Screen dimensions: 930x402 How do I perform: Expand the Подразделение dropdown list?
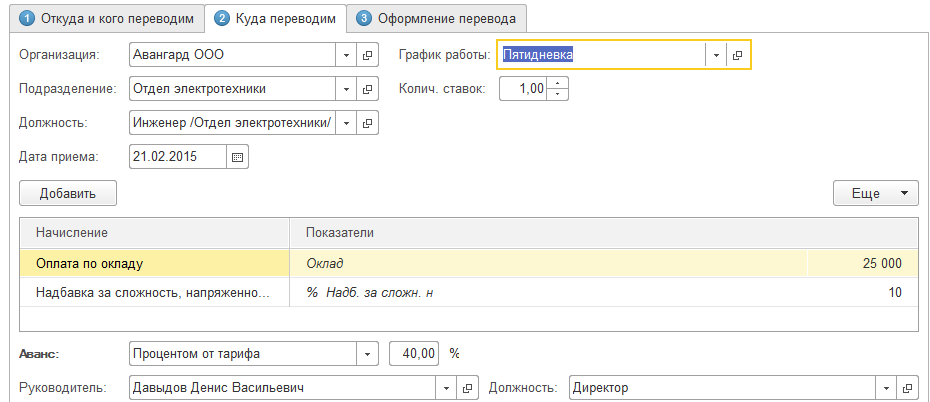pyautogui.click(x=346, y=89)
